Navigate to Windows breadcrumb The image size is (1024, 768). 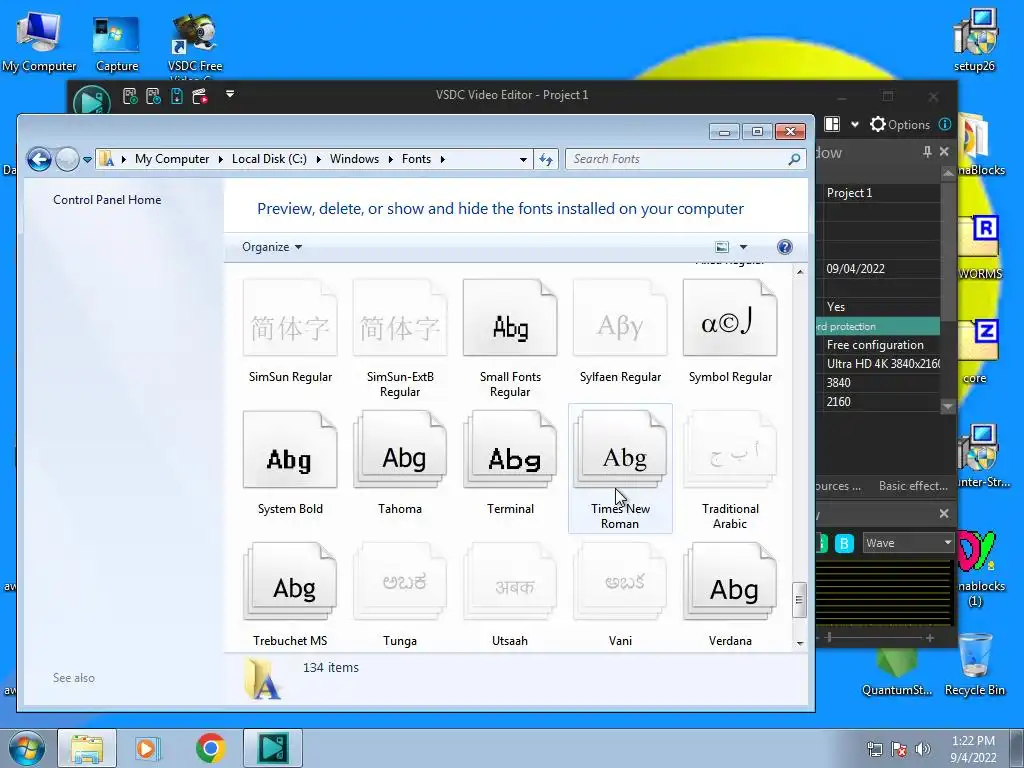coord(354,159)
